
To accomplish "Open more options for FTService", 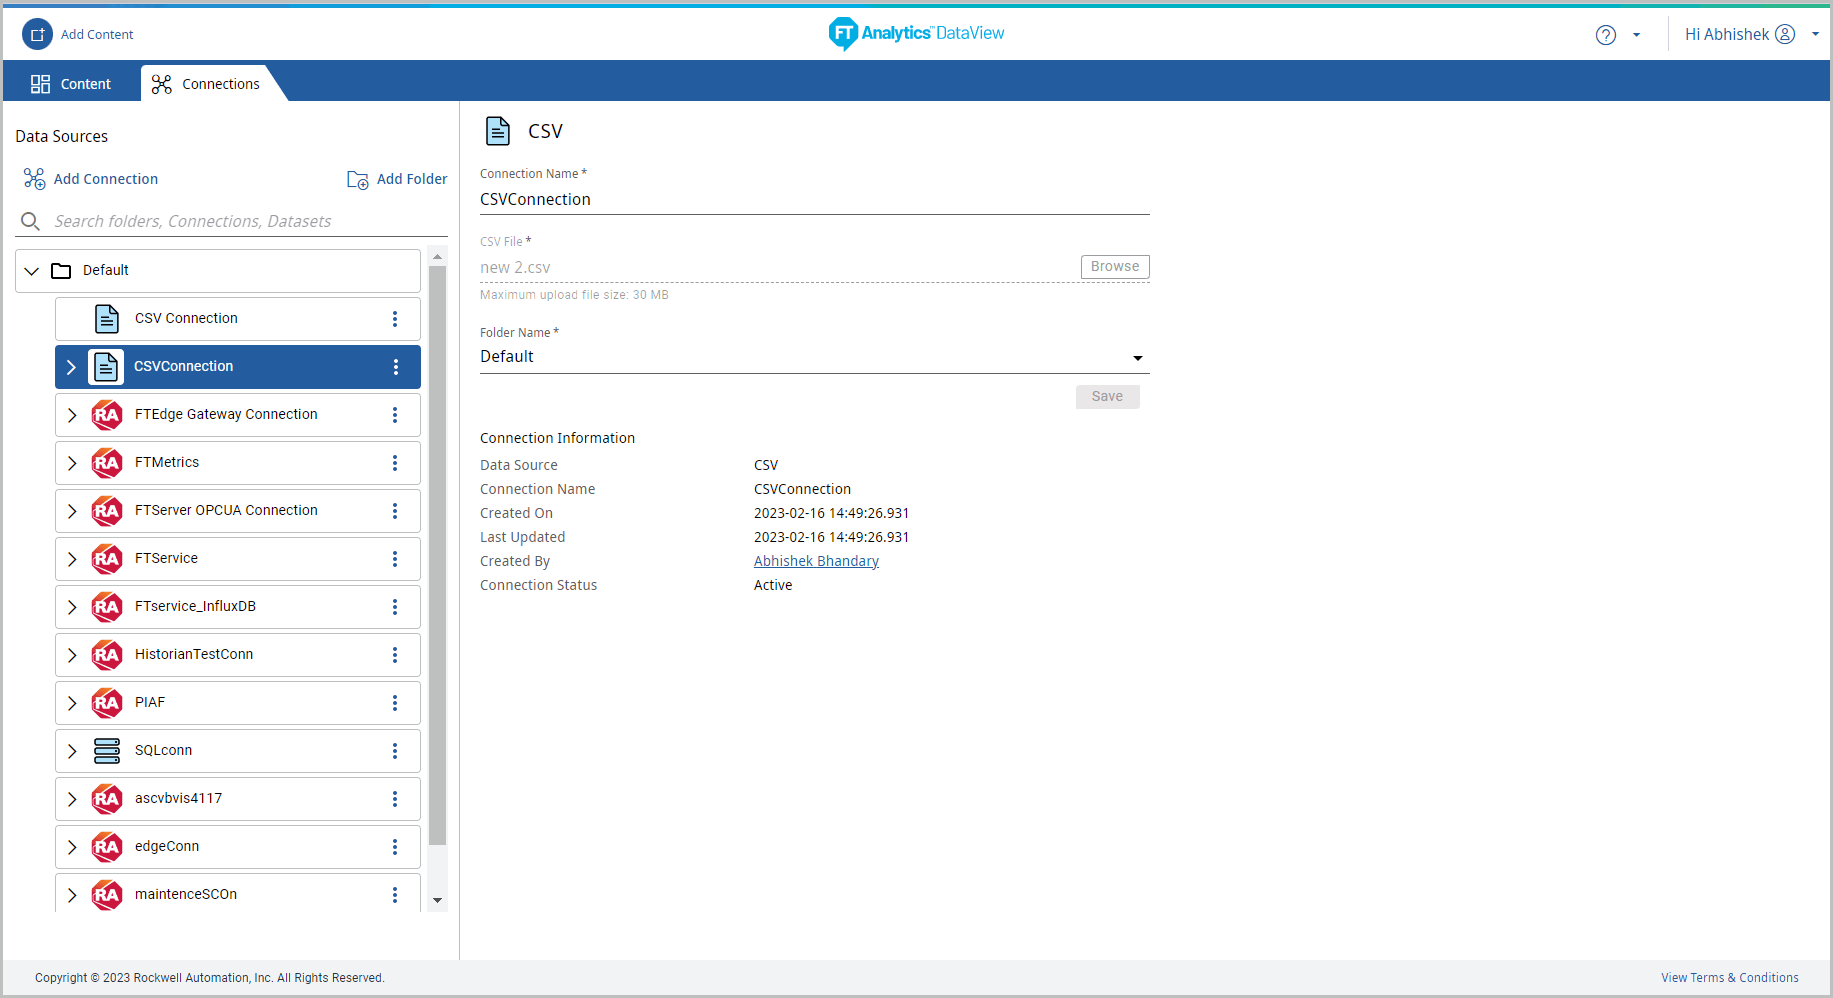I will [x=395, y=559].
